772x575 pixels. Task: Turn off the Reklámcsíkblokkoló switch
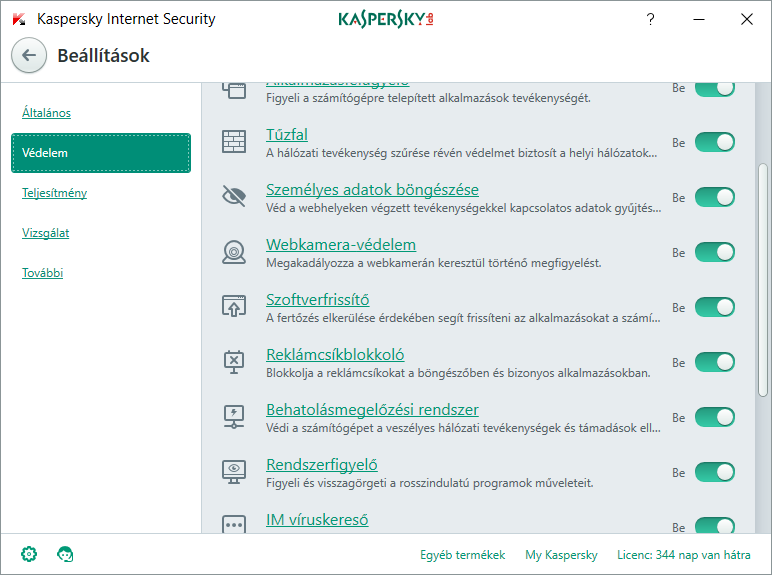[714, 363]
